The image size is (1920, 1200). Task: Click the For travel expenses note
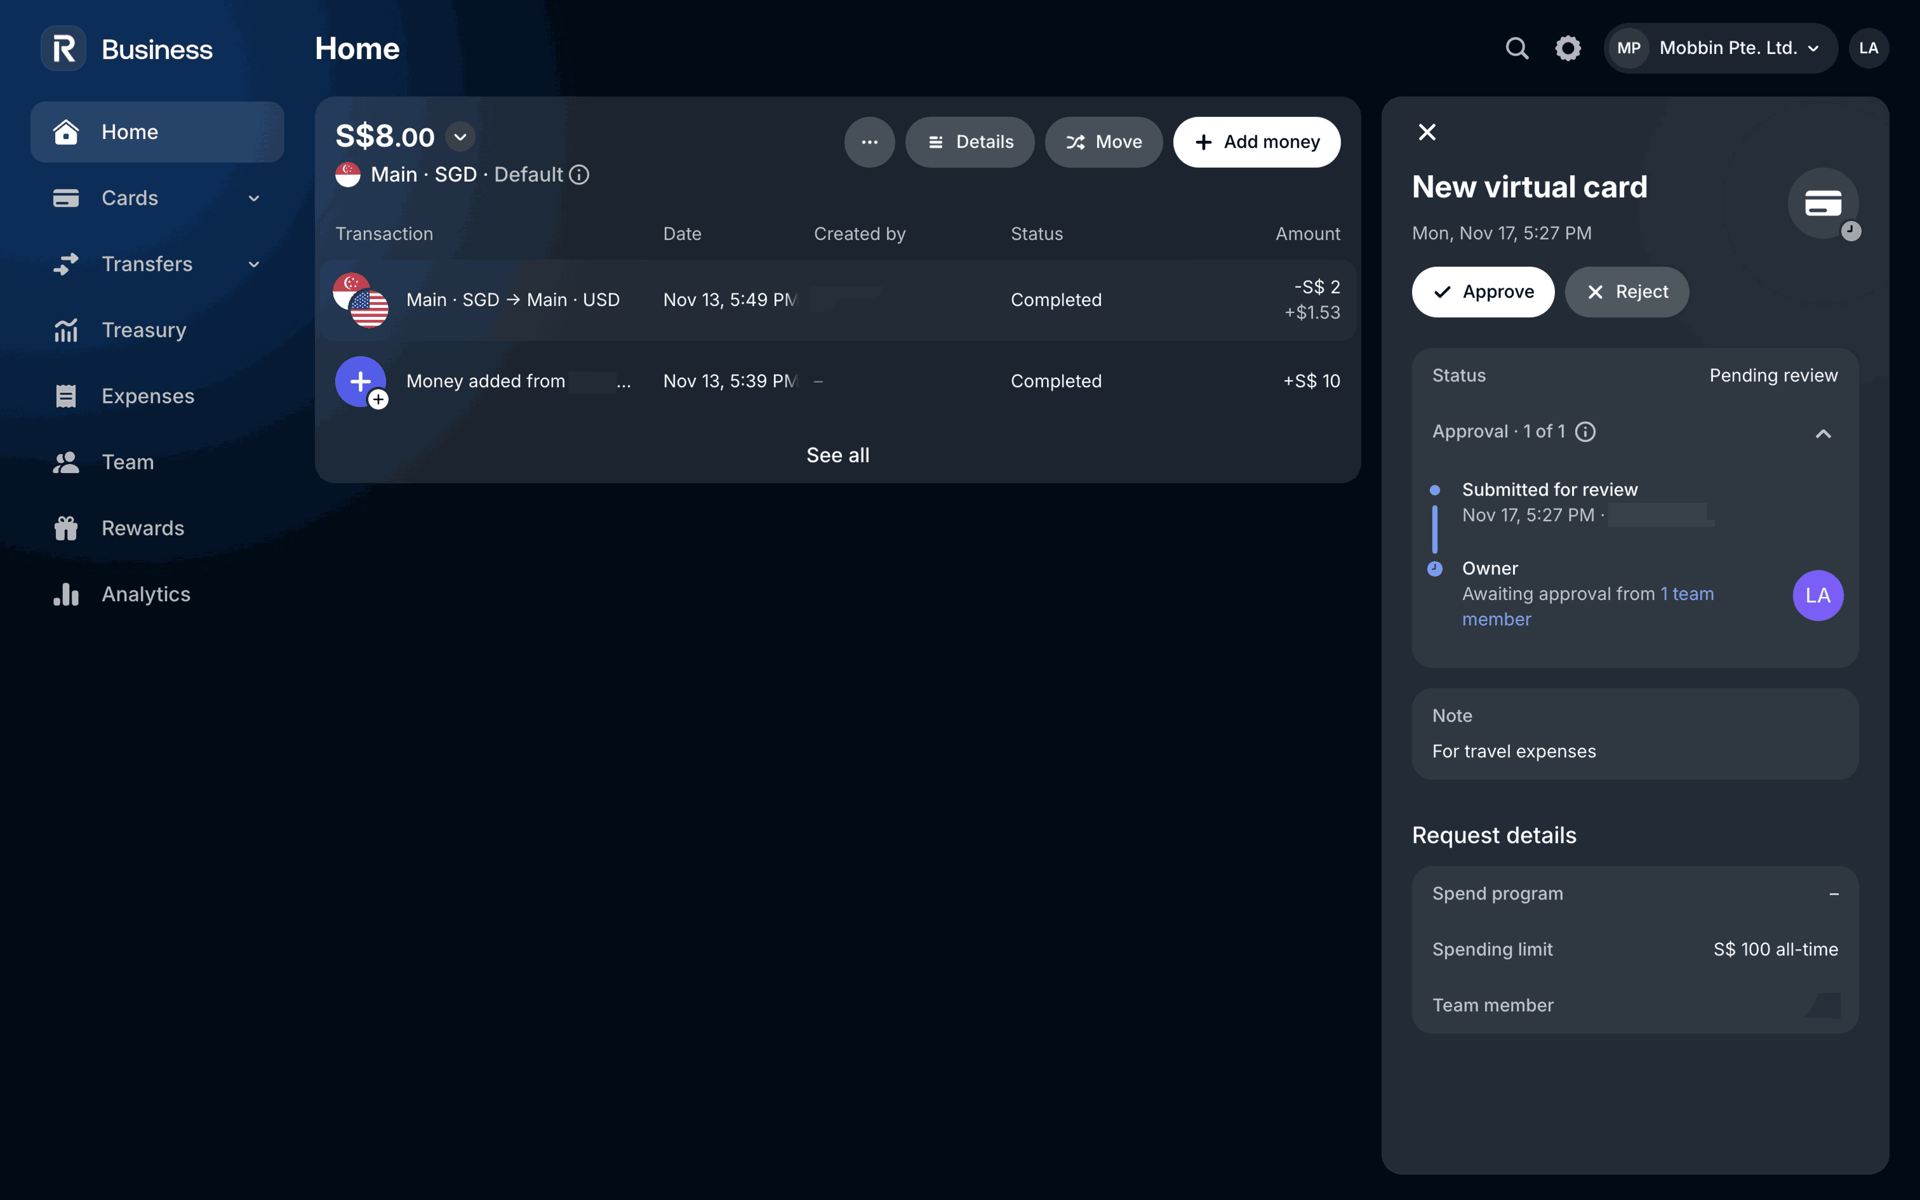point(1514,752)
